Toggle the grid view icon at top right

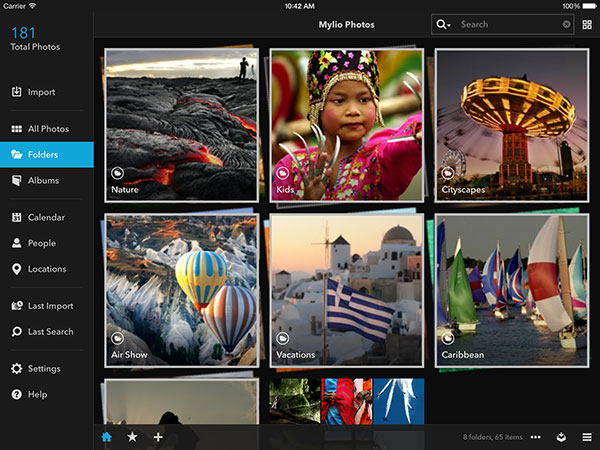pos(587,24)
